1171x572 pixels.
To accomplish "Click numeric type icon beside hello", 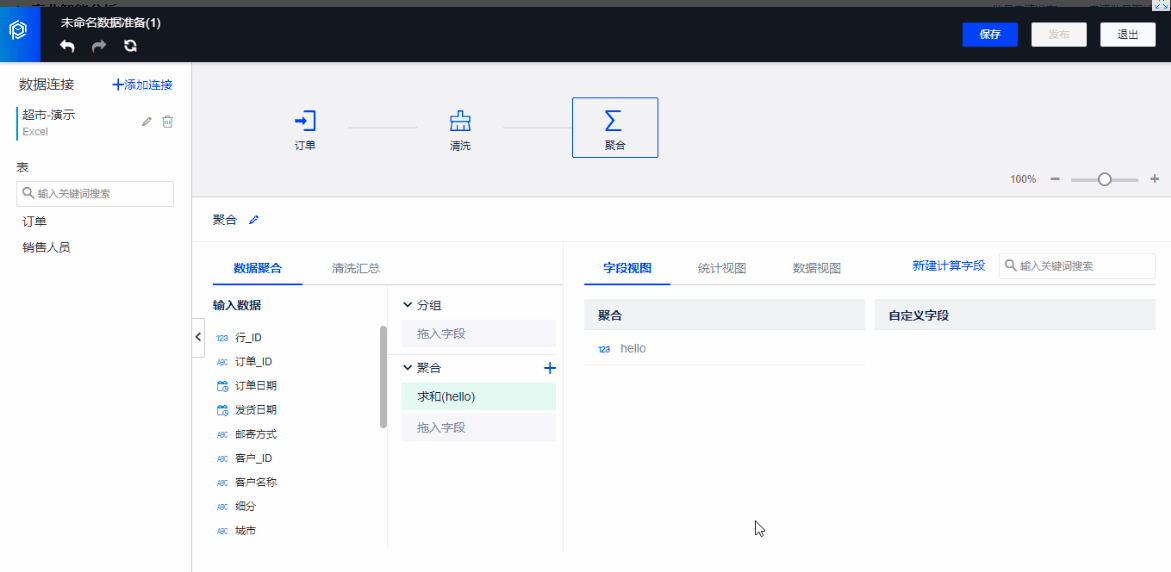I will click(x=604, y=349).
